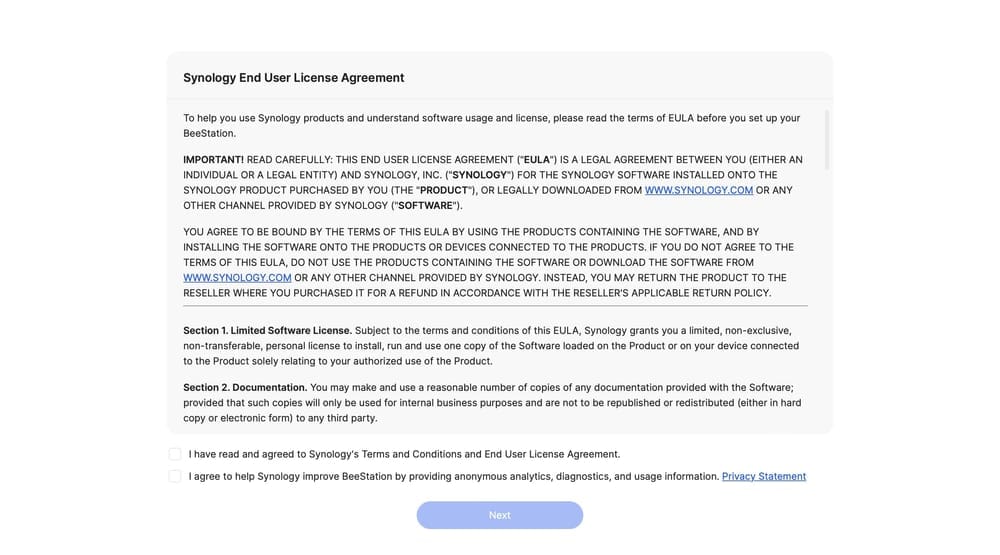Click the "IMPORTANT!" bold text

point(213,159)
